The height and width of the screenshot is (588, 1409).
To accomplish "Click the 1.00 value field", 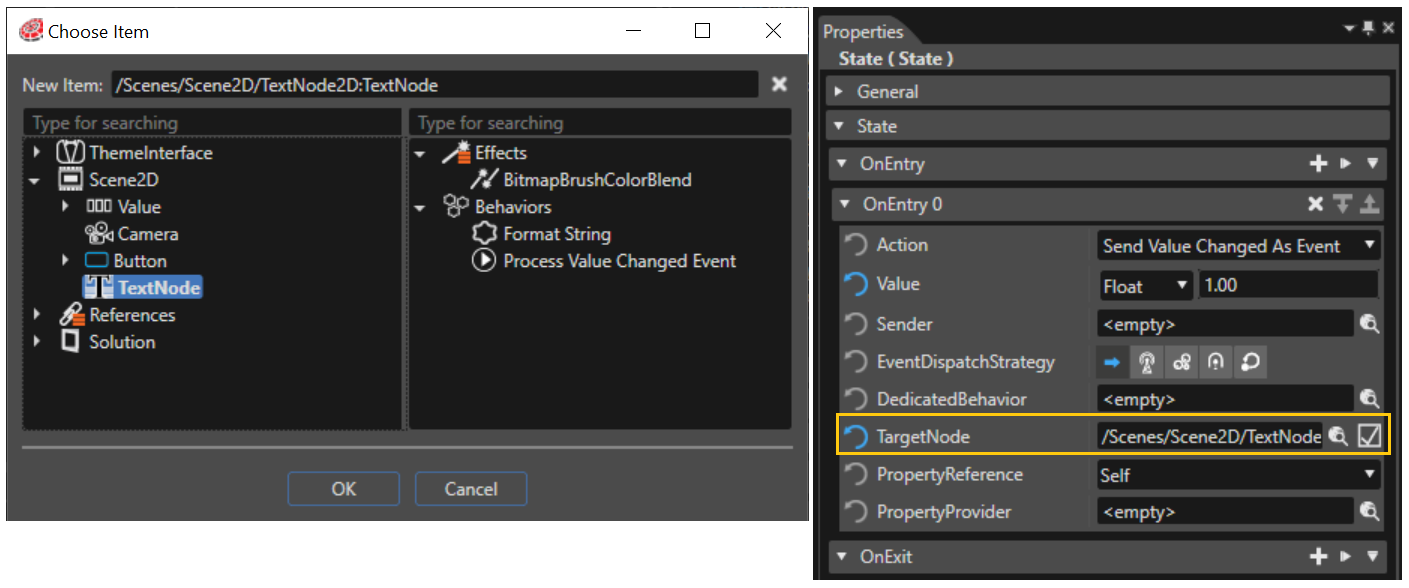I will point(1289,285).
